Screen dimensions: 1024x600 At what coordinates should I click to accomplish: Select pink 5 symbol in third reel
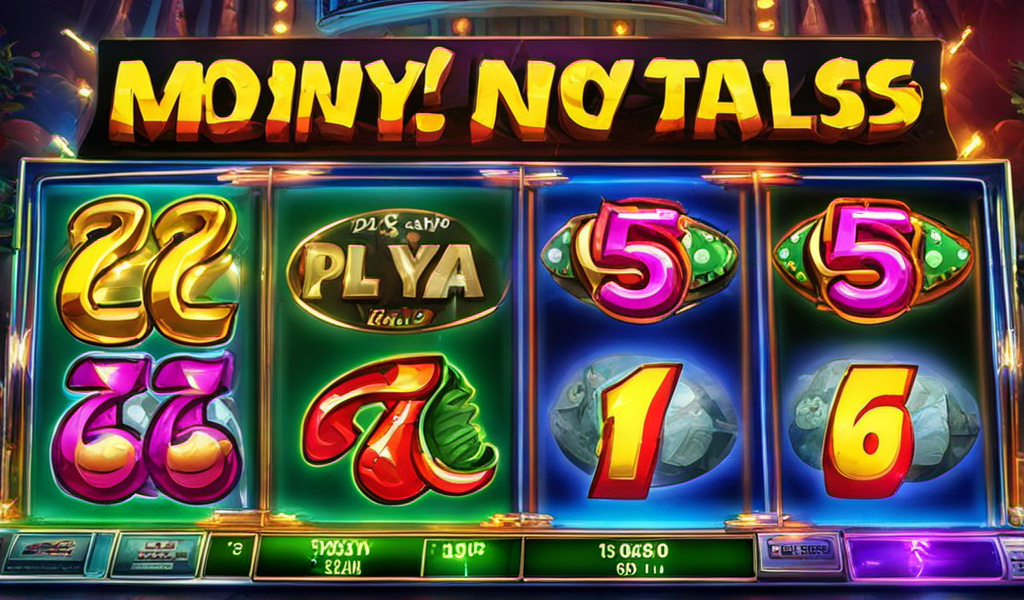[639, 259]
